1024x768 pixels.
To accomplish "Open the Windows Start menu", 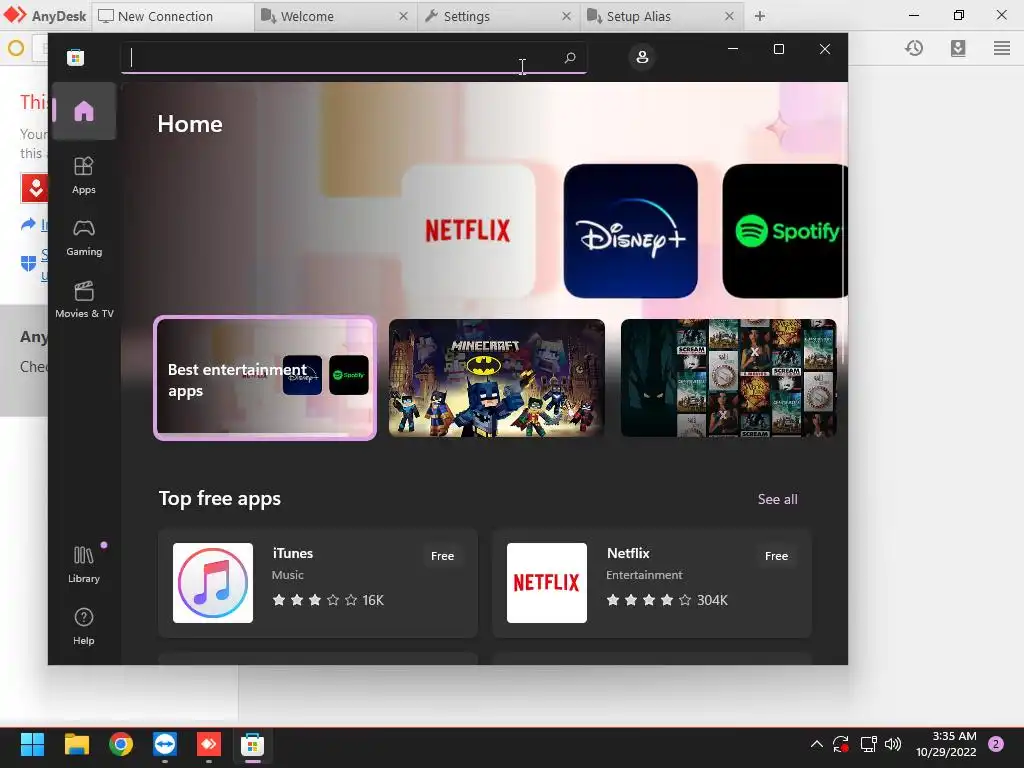I will pyautogui.click(x=32, y=744).
